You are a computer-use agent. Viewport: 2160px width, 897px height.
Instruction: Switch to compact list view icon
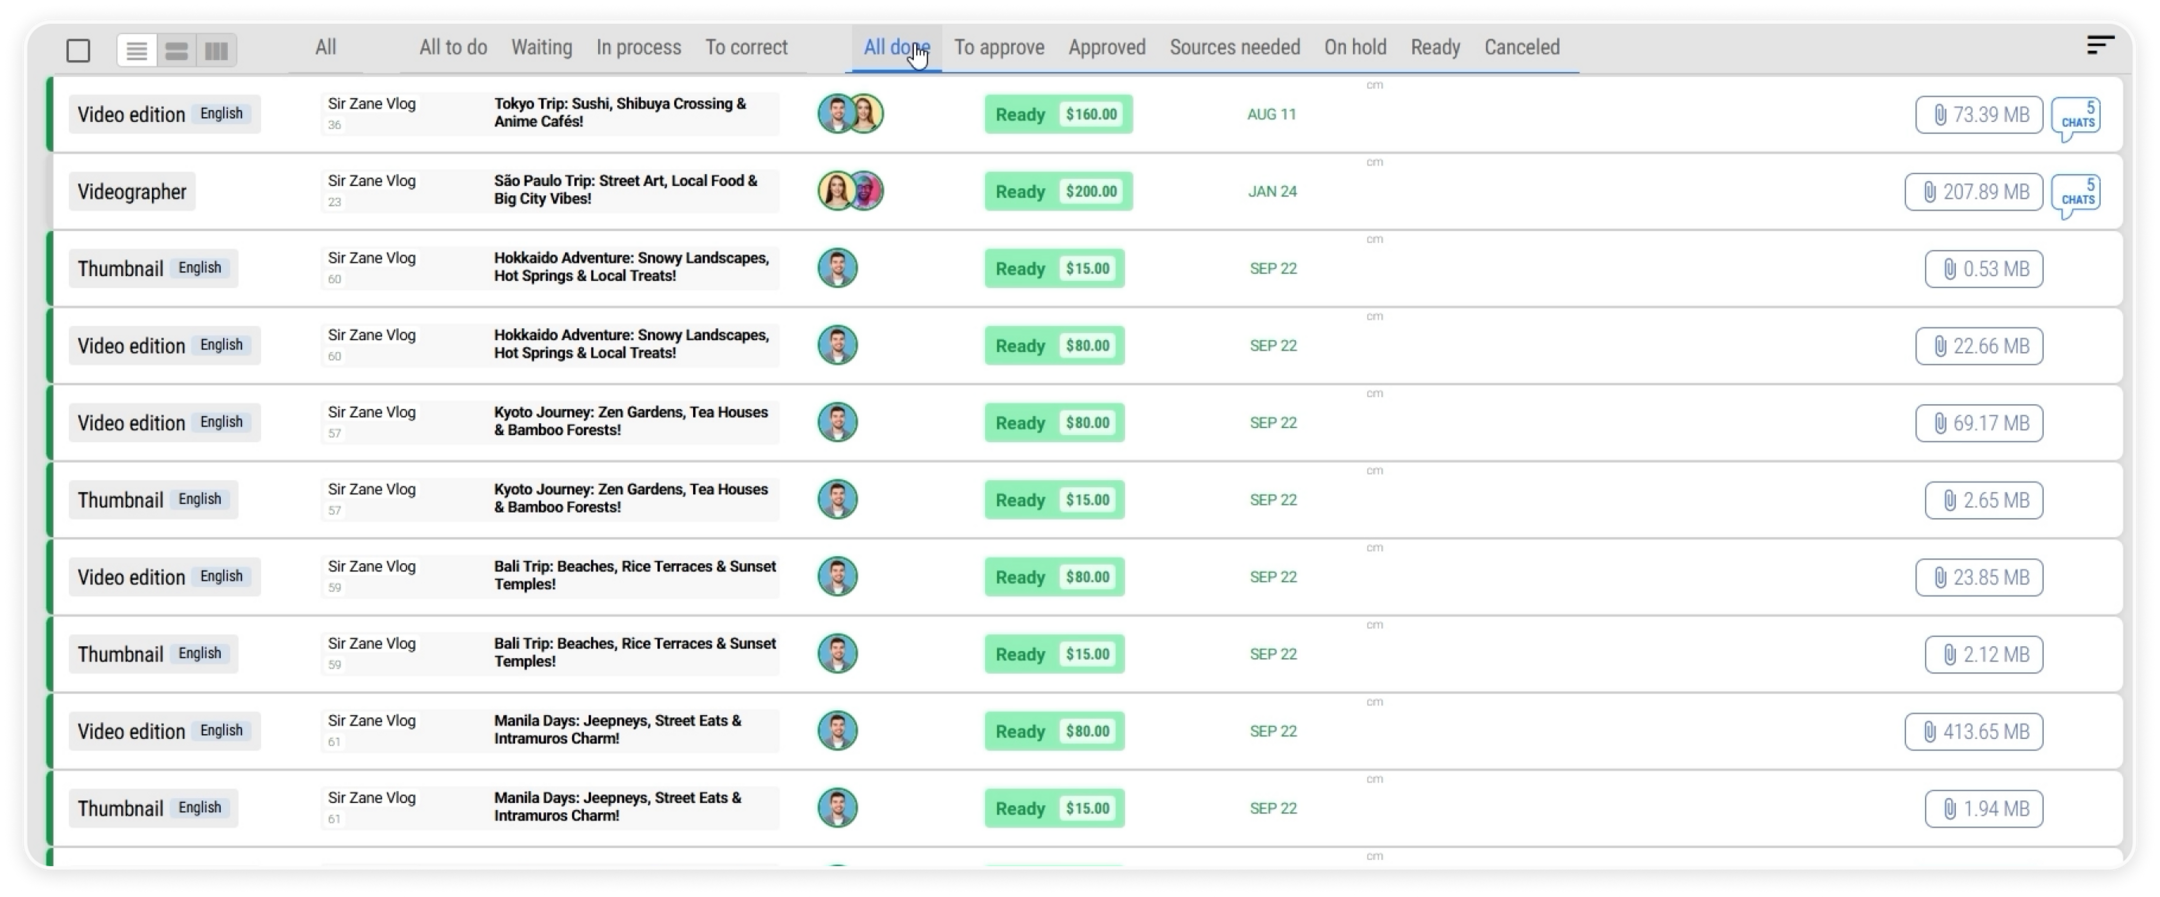137,51
